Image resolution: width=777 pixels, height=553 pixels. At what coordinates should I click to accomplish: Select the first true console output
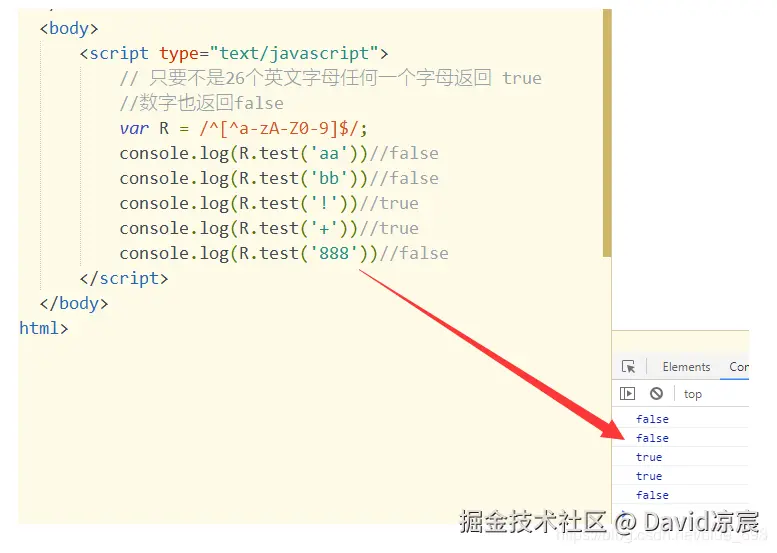pos(649,457)
